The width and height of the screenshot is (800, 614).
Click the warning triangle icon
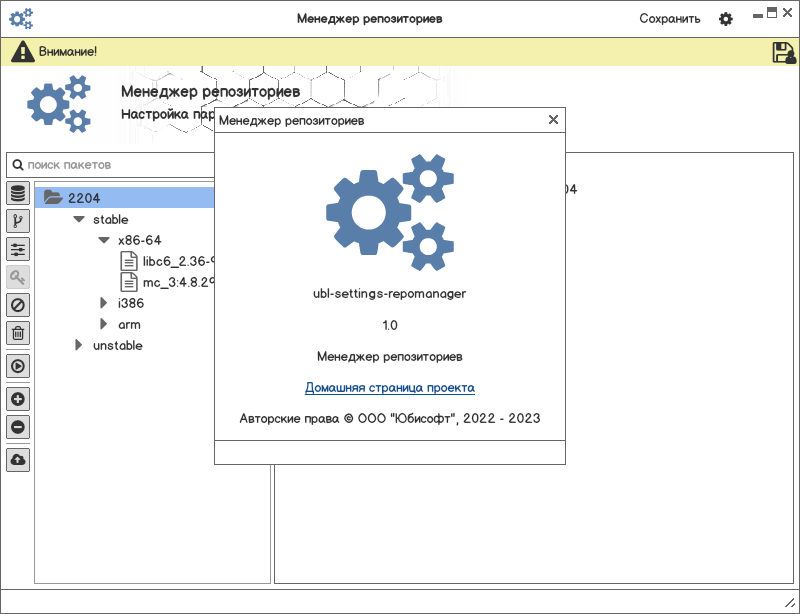click(x=23, y=52)
